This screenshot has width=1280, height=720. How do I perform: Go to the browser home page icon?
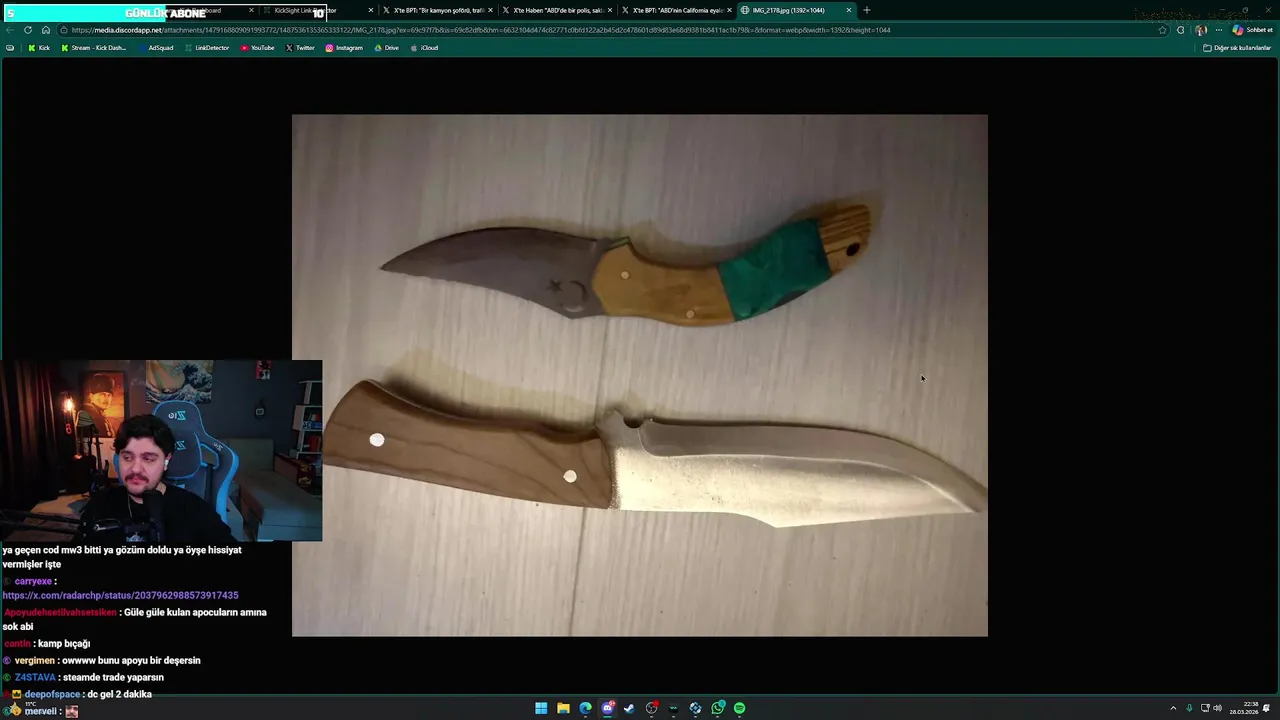(45, 30)
